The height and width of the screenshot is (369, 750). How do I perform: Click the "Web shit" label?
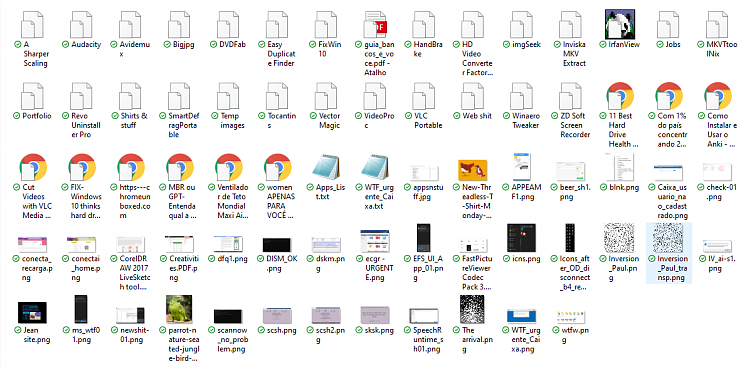477,116
